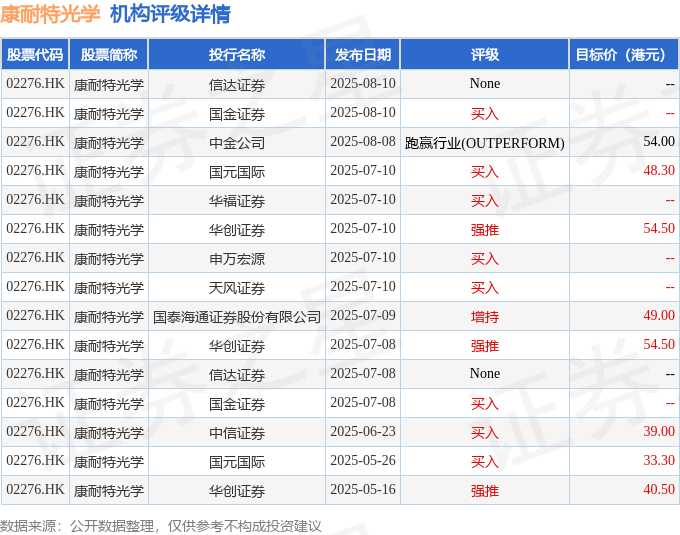Click the 2025-05-26 date cell
Image resolution: width=680 pixels, height=535 pixels.
tap(363, 460)
